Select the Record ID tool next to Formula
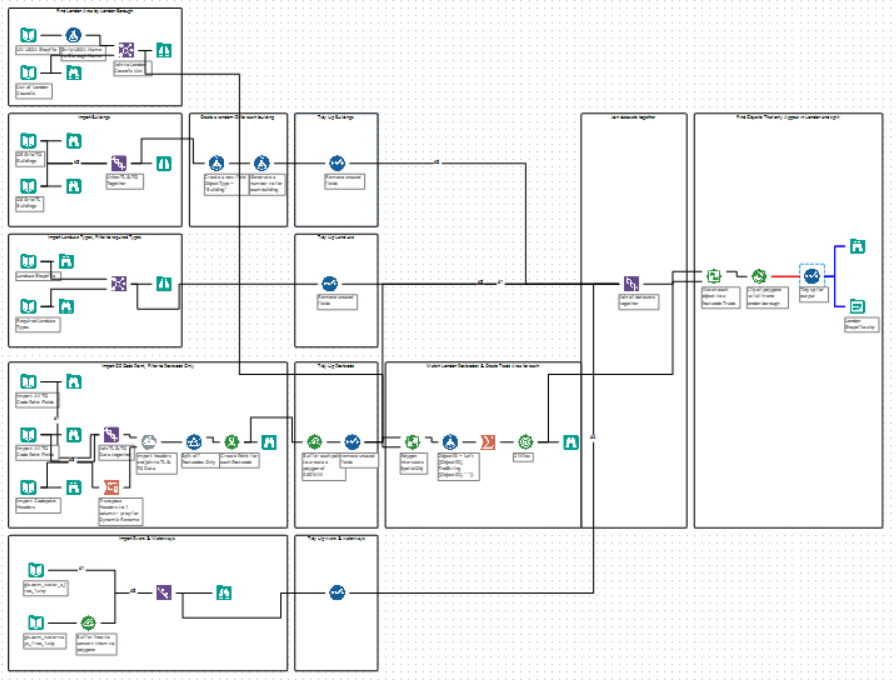Viewport: 896px width, 682px height. pyautogui.click(x=262, y=163)
